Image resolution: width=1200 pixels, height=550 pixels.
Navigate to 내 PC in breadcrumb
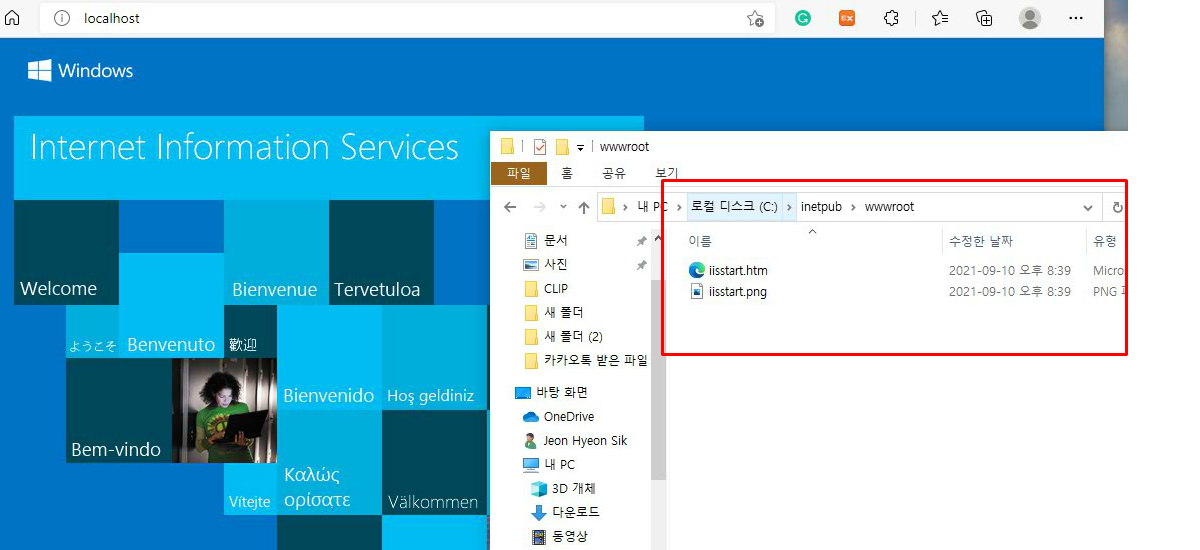(x=652, y=207)
